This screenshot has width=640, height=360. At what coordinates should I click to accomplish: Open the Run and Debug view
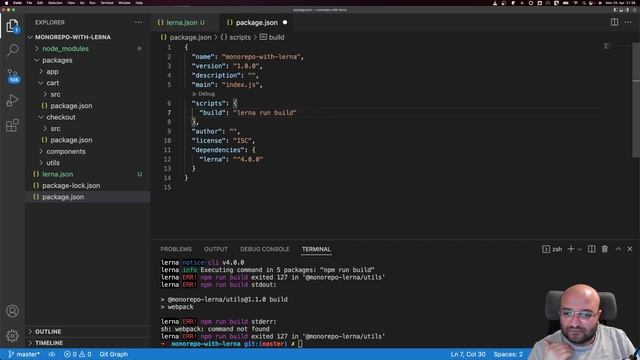click(12, 100)
